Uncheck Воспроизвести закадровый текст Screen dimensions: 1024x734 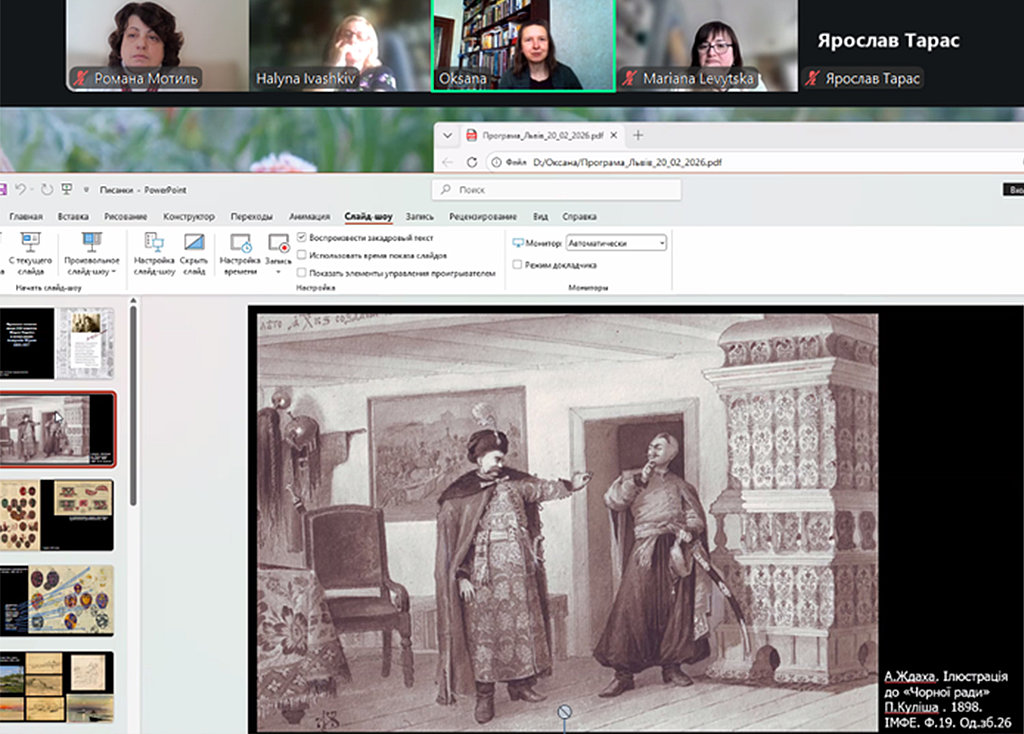pyautogui.click(x=302, y=238)
